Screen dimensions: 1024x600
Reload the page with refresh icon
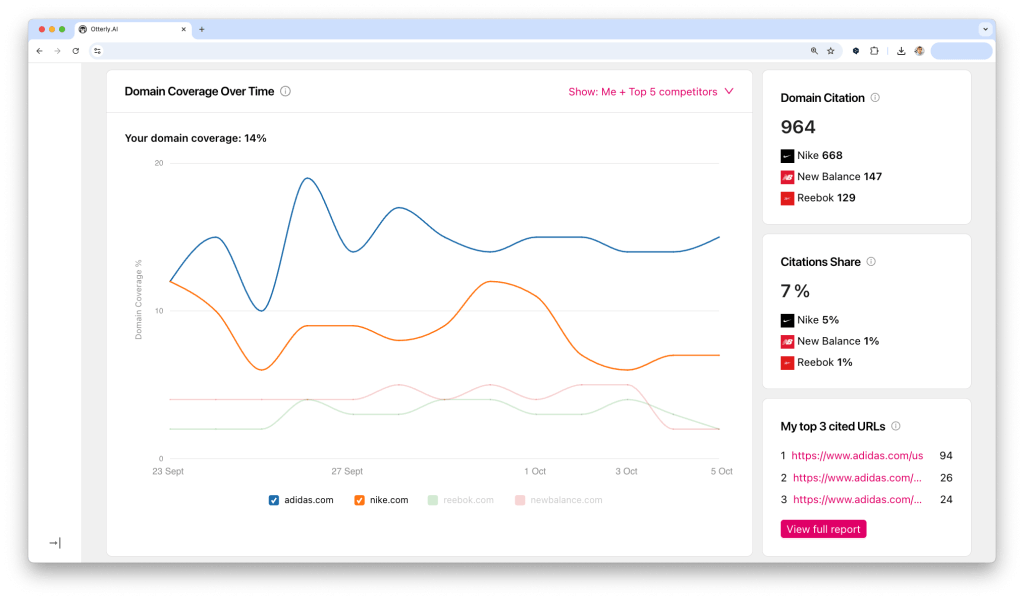(76, 51)
